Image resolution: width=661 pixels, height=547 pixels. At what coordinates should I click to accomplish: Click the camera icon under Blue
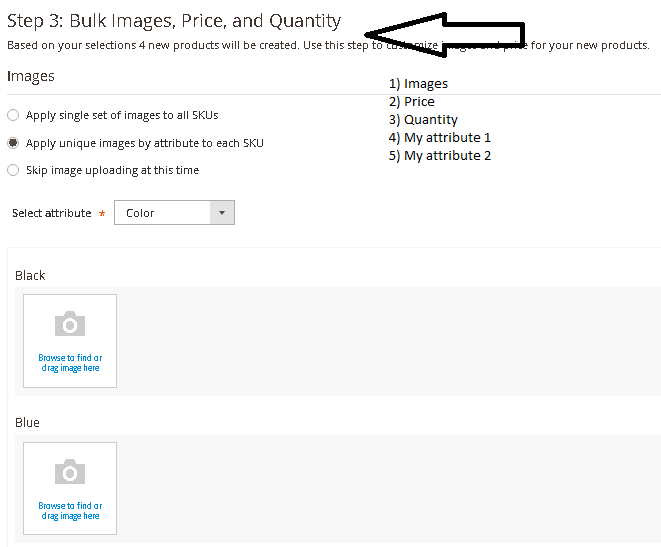tap(70, 472)
